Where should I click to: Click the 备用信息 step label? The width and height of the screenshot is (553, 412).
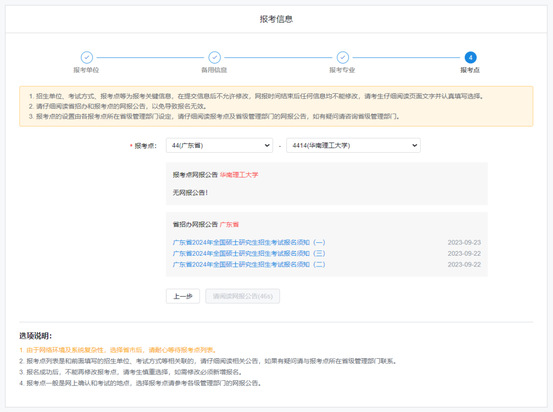click(x=214, y=70)
